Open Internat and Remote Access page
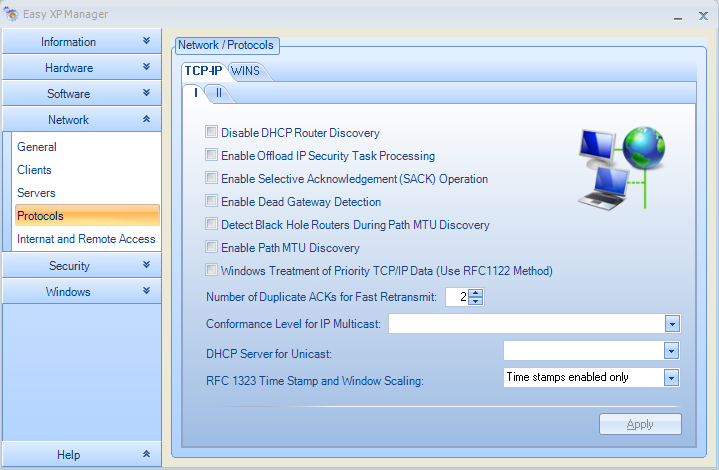This screenshot has height=470, width=719. [86, 239]
